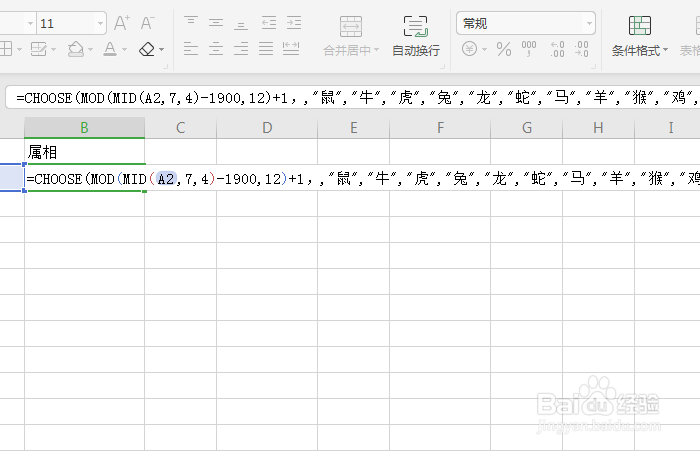Select column C header

pos(180,128)
